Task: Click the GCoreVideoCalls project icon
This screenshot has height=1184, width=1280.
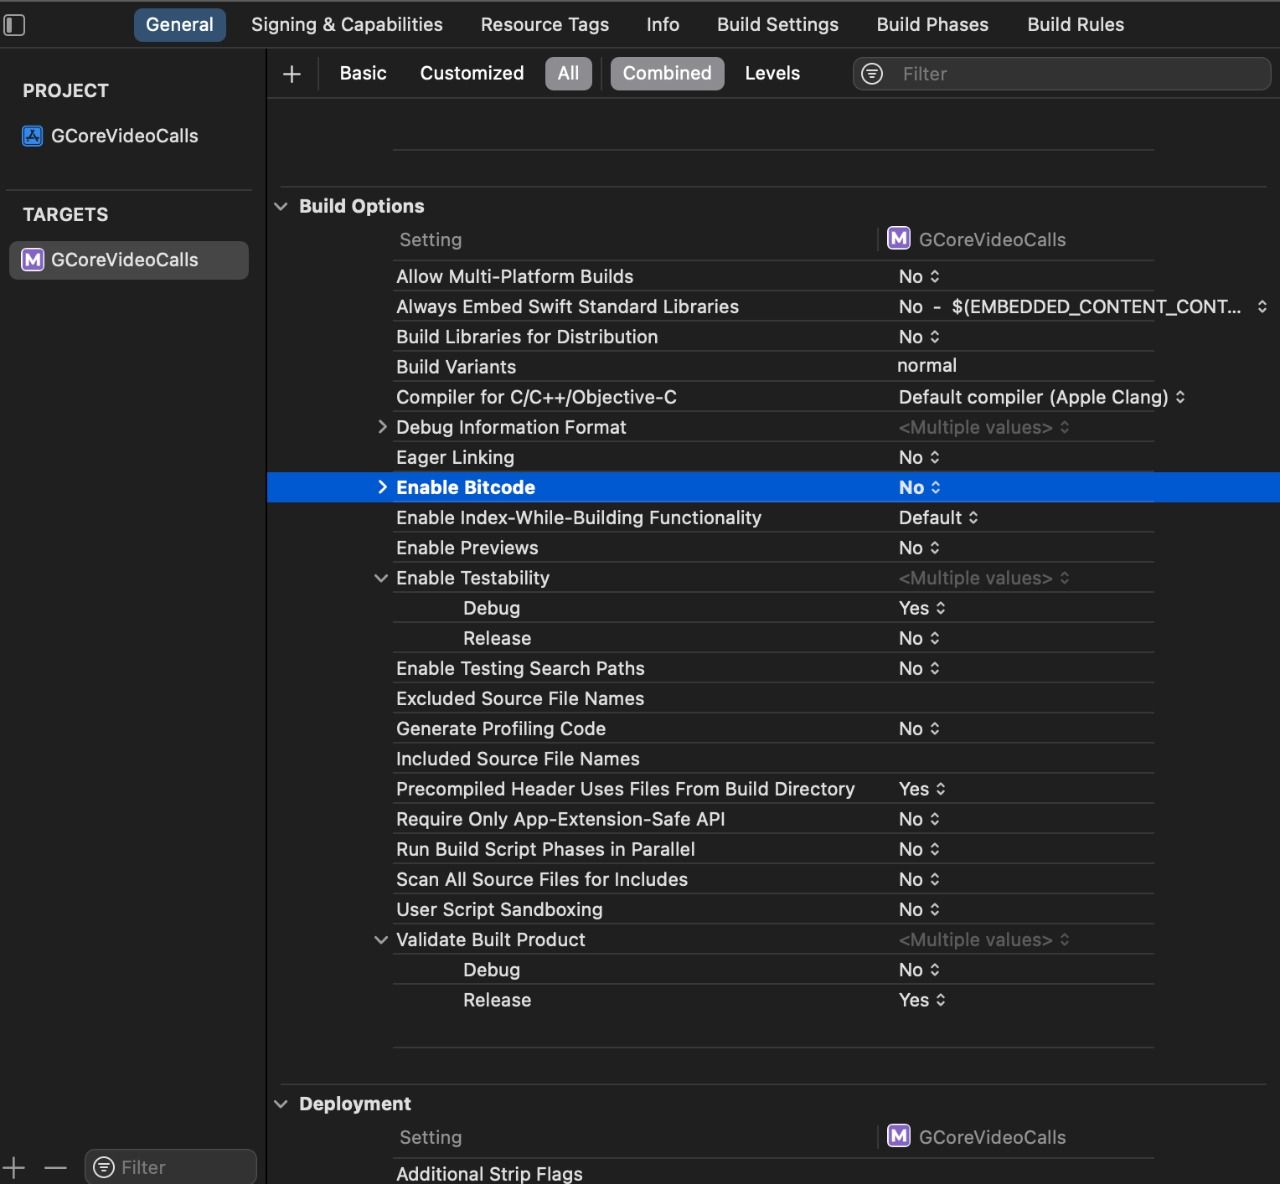Action: coord(33,136)
